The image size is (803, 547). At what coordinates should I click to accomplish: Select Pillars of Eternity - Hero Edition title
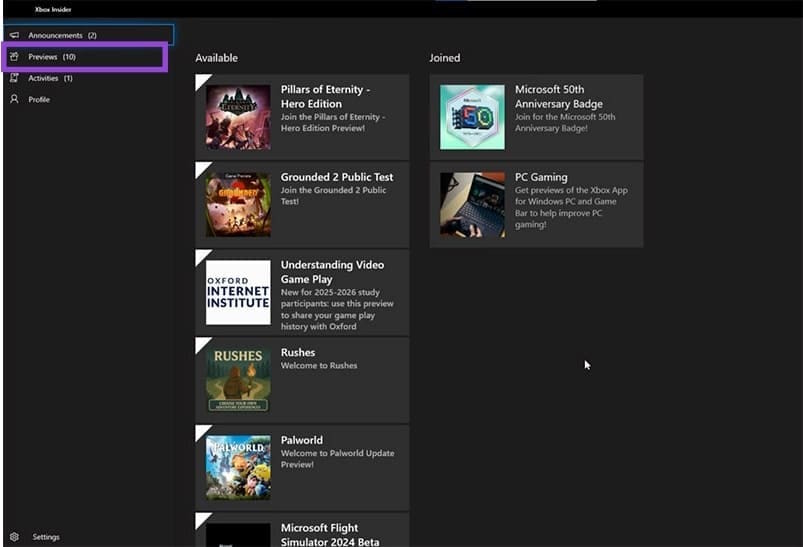(325, 96)
